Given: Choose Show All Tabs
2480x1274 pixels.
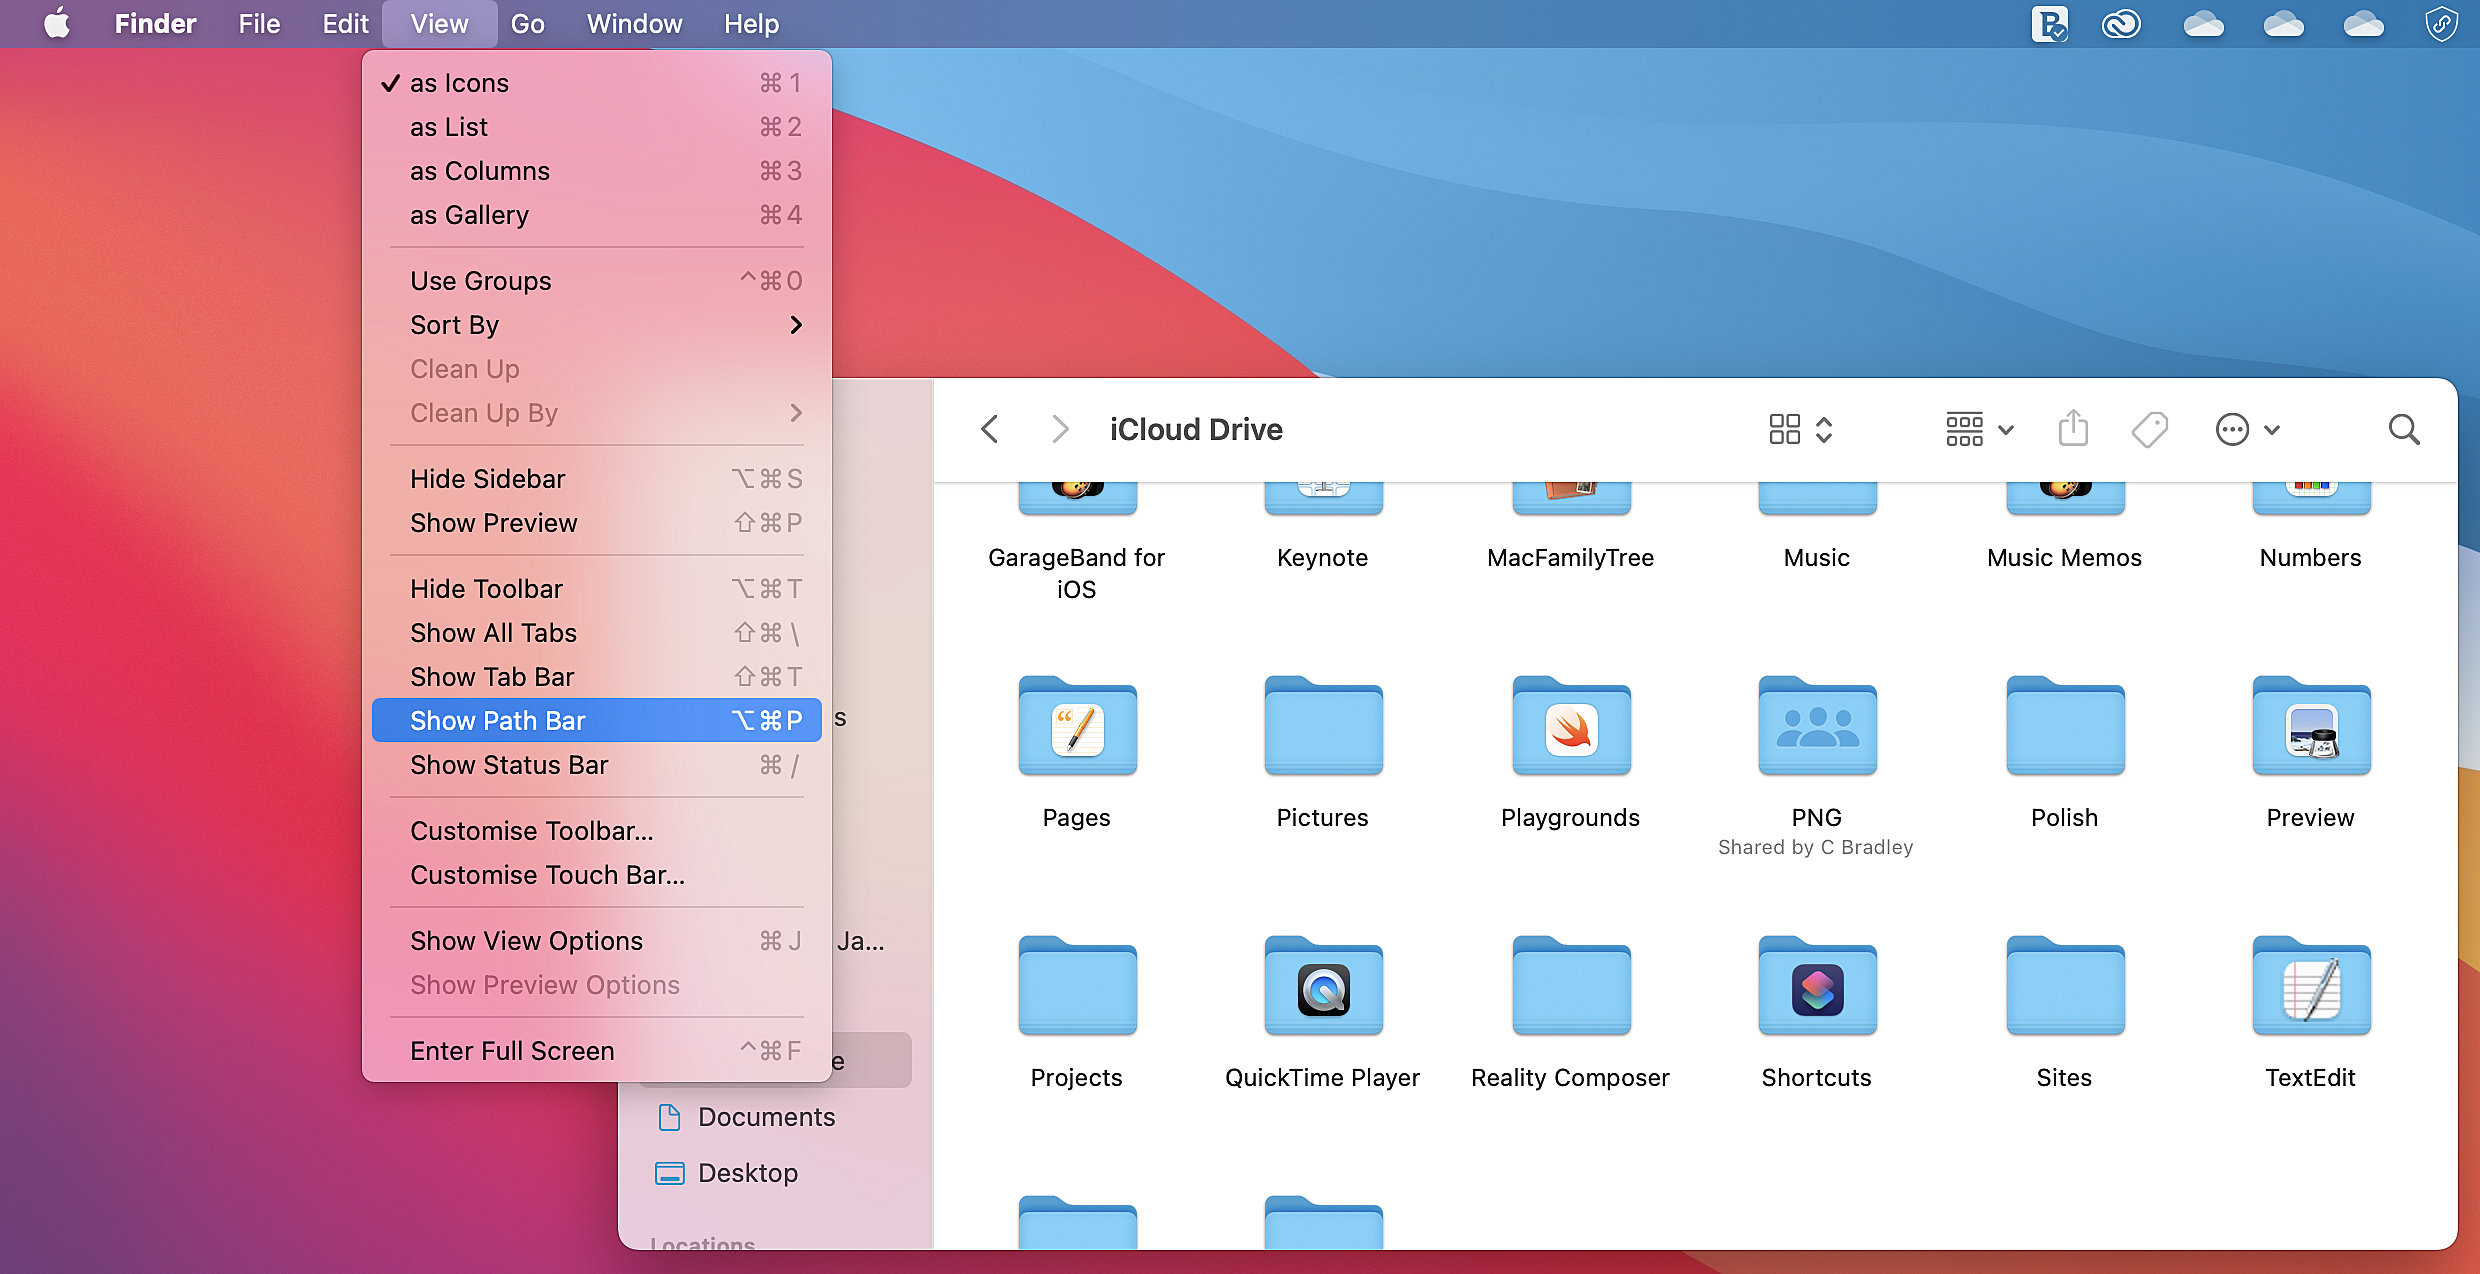Looking at the screenshot, I should pos(597,633).
